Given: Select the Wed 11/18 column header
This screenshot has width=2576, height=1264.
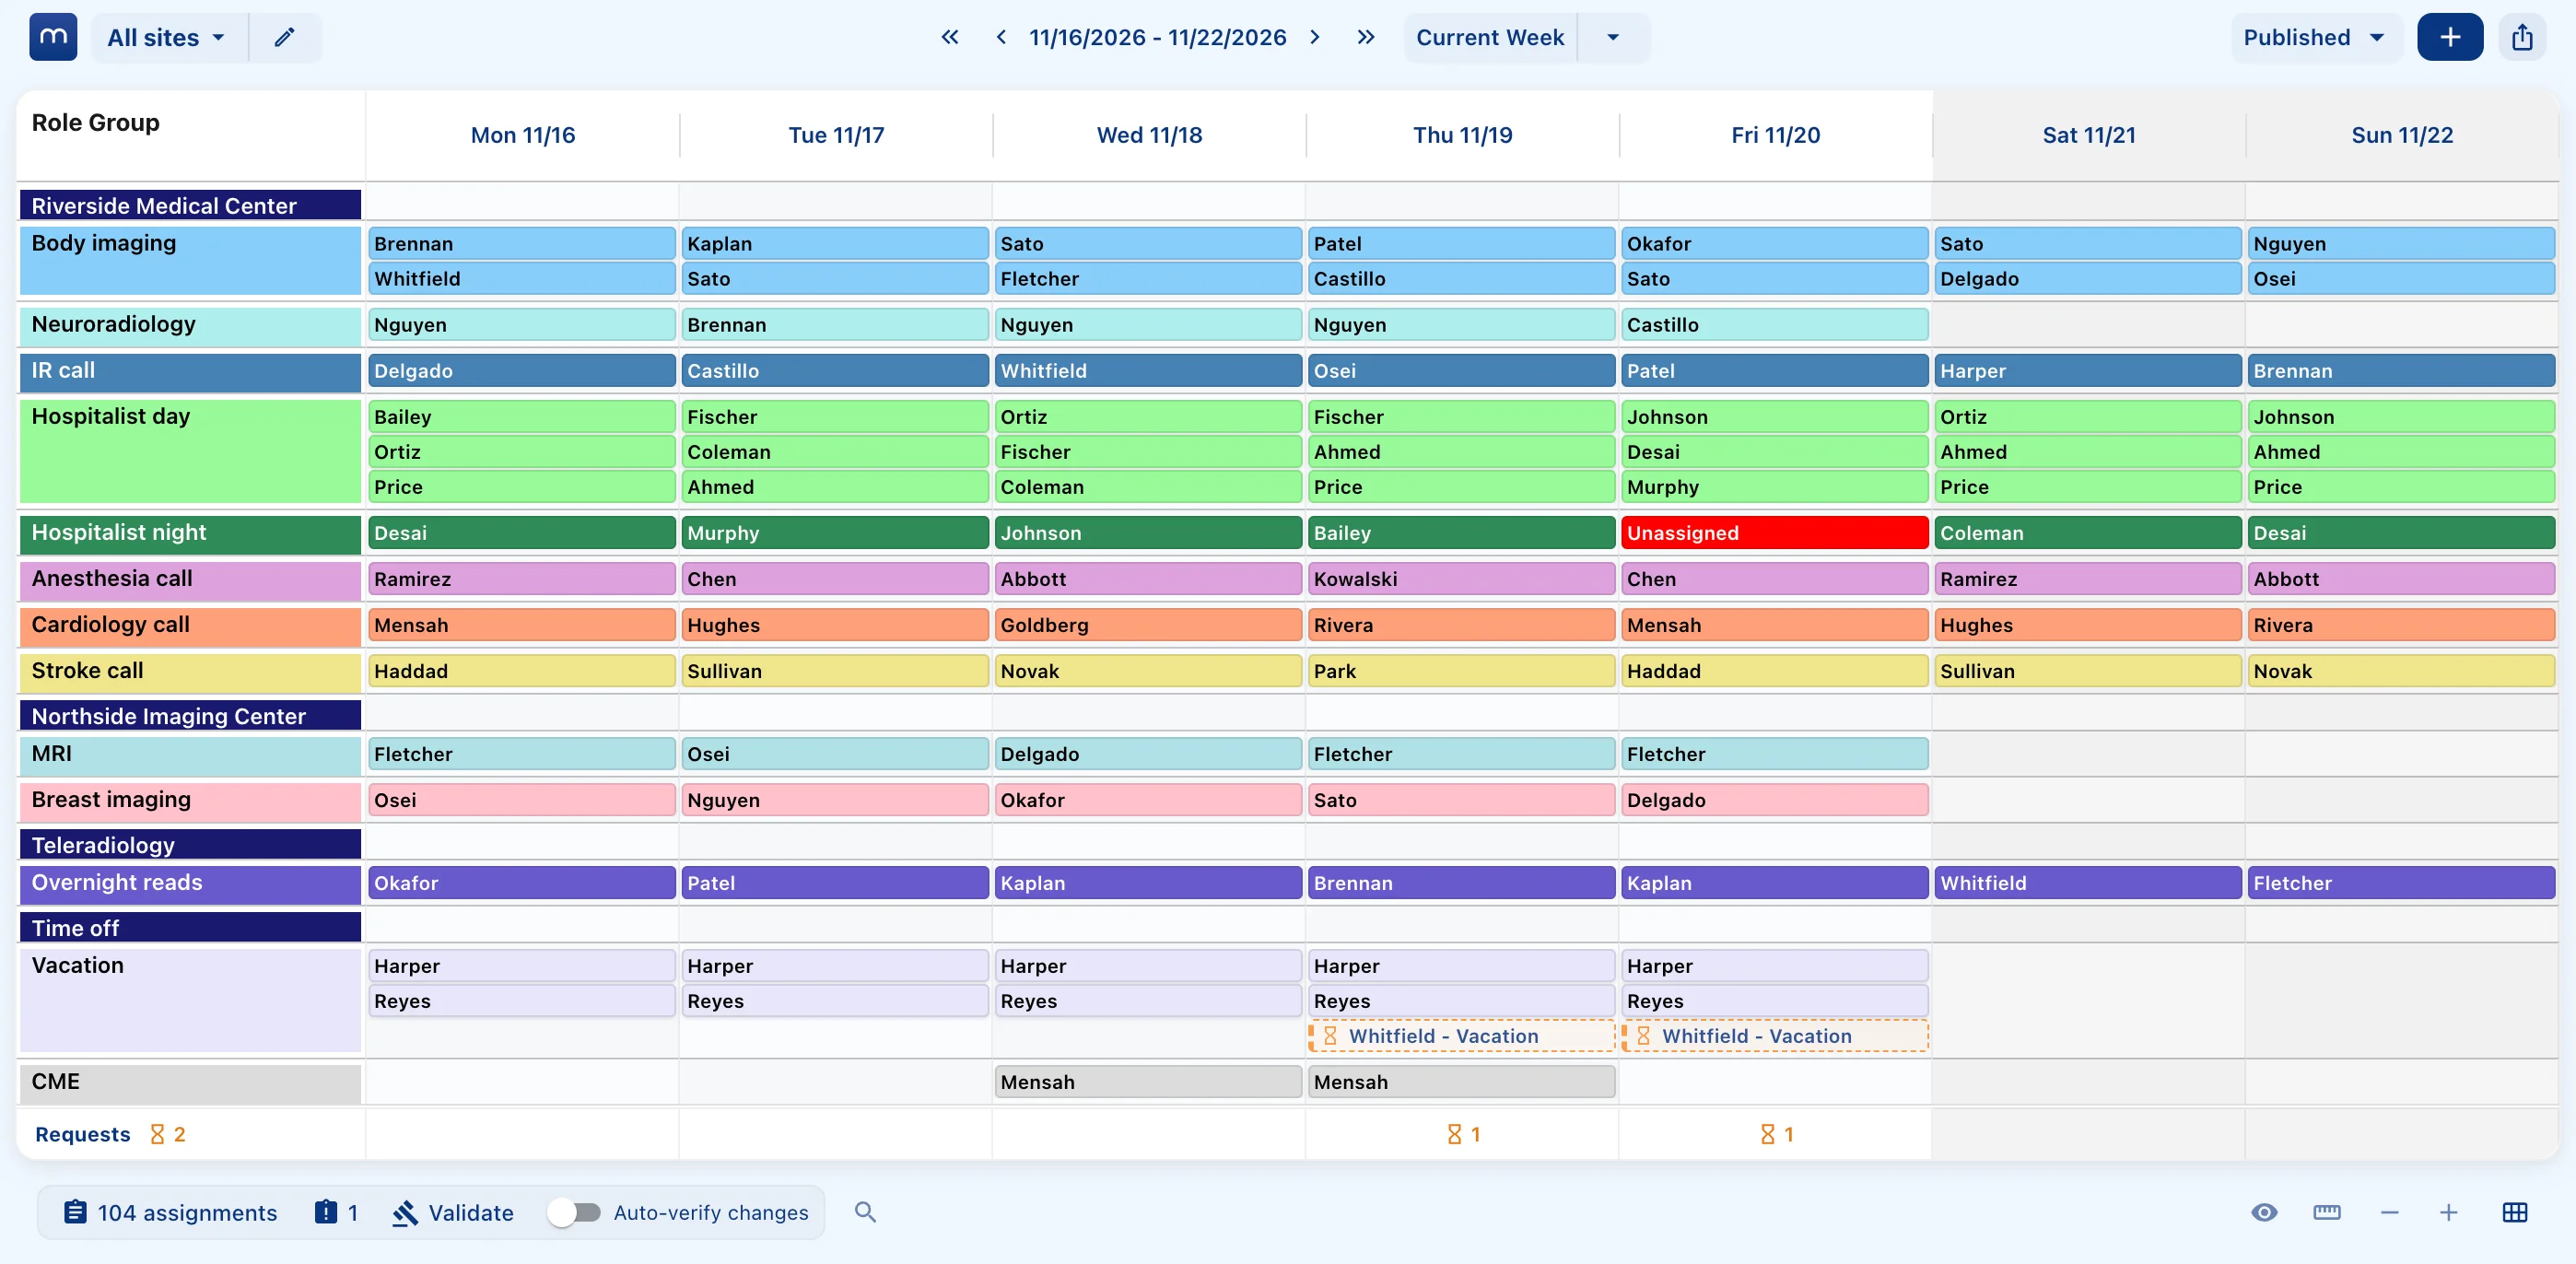Looking at the screenshot, I should 1149,135.
